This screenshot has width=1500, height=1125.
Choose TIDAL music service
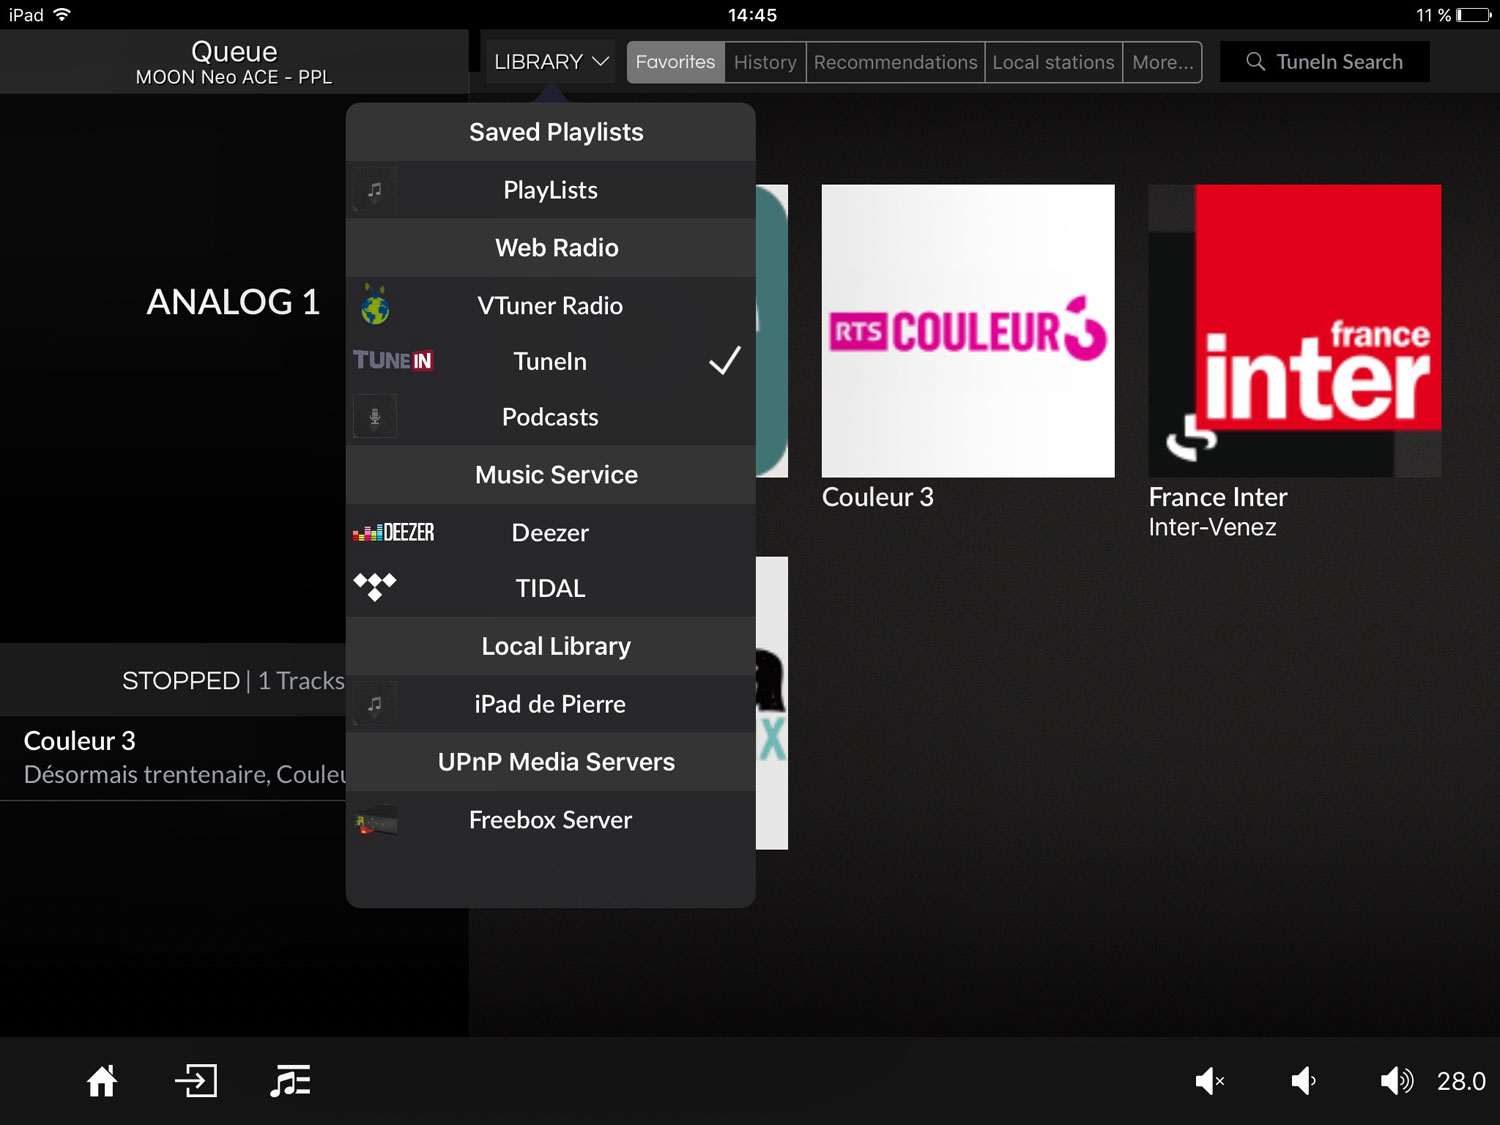[x=550, y=588]
